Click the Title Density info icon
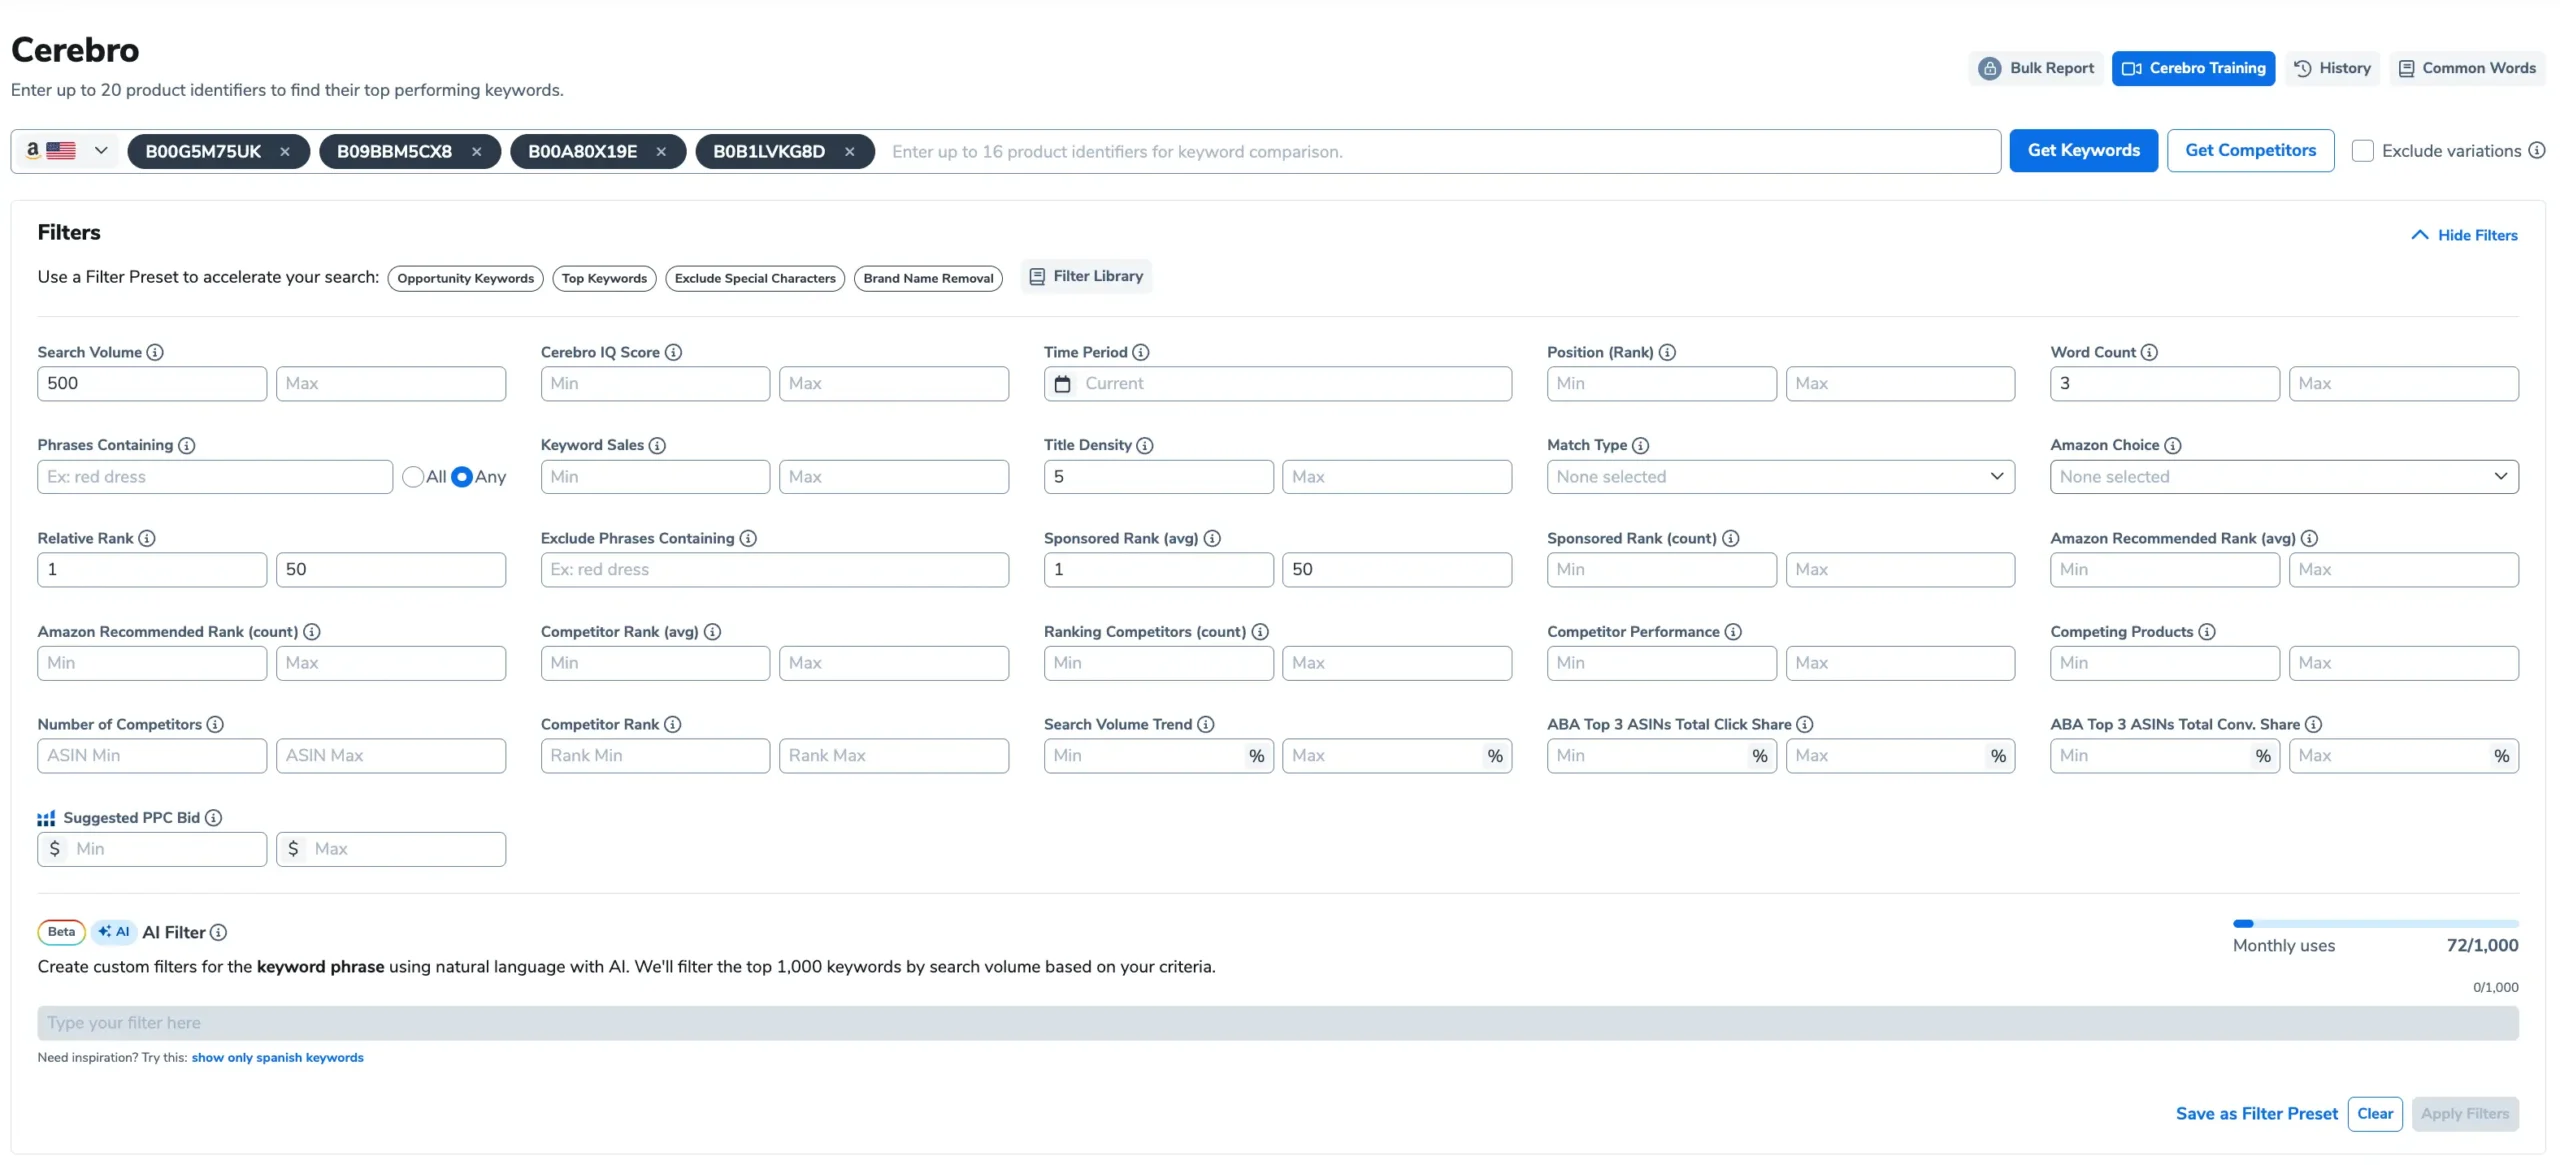 (x=1145, y=446)
